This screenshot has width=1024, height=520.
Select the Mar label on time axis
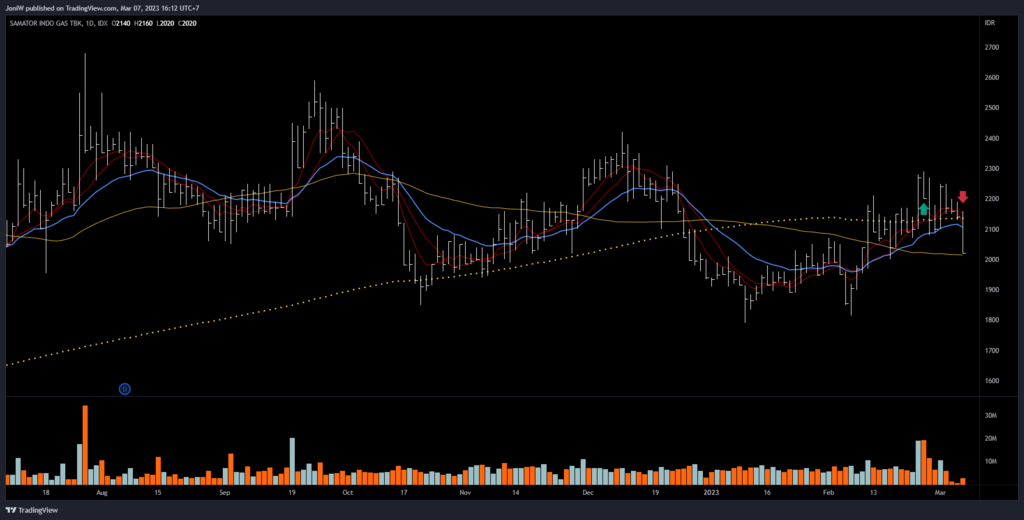click(939, 493)
